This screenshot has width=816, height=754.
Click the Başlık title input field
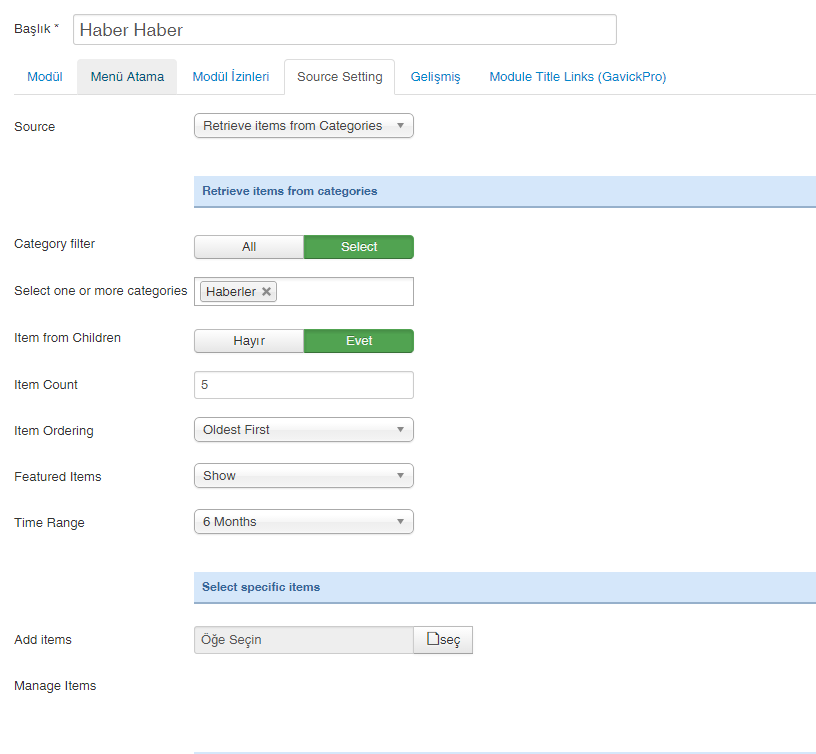pyautogui.click(x=344, y=30)
